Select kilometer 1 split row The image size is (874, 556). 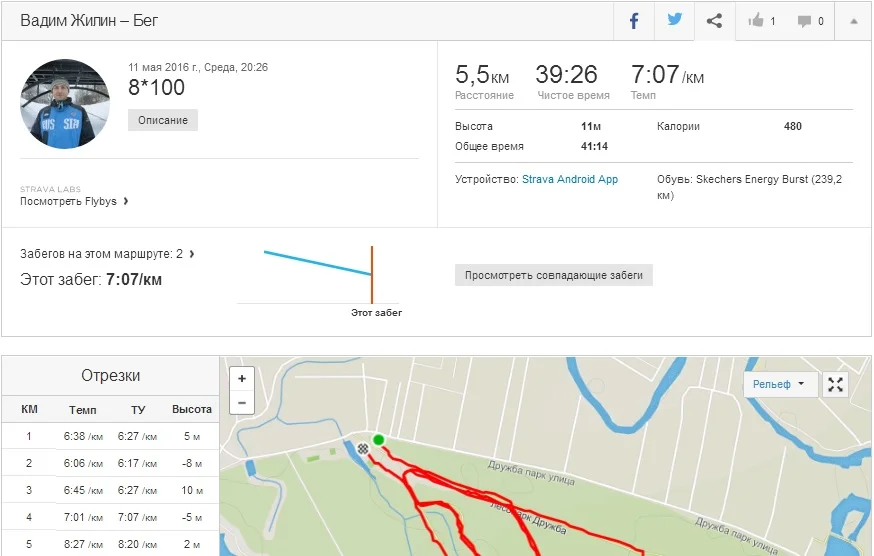pos(110,436)
